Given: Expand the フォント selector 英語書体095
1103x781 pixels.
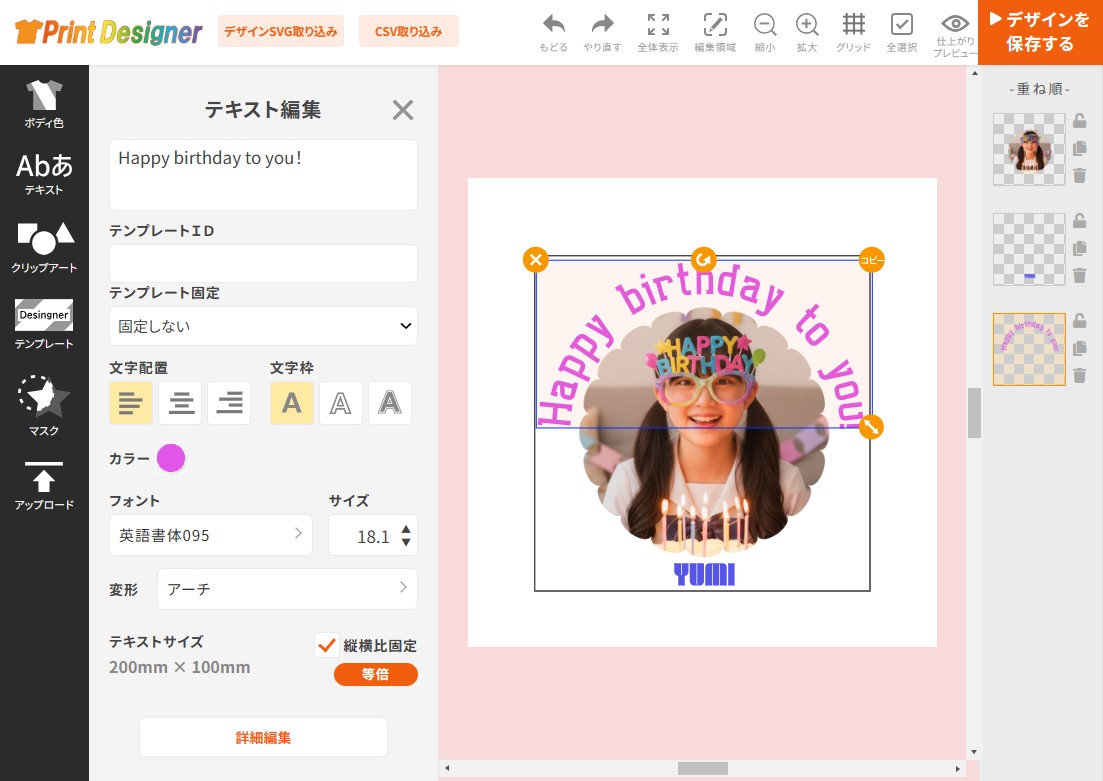Looking at the screenshot, I should click(211, 535).
